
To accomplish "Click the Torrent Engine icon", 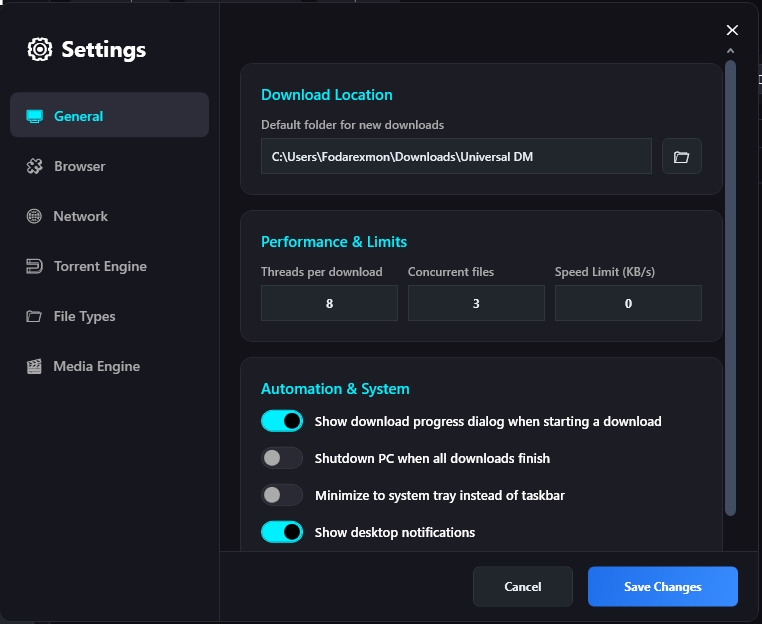I will click(34, 266).
